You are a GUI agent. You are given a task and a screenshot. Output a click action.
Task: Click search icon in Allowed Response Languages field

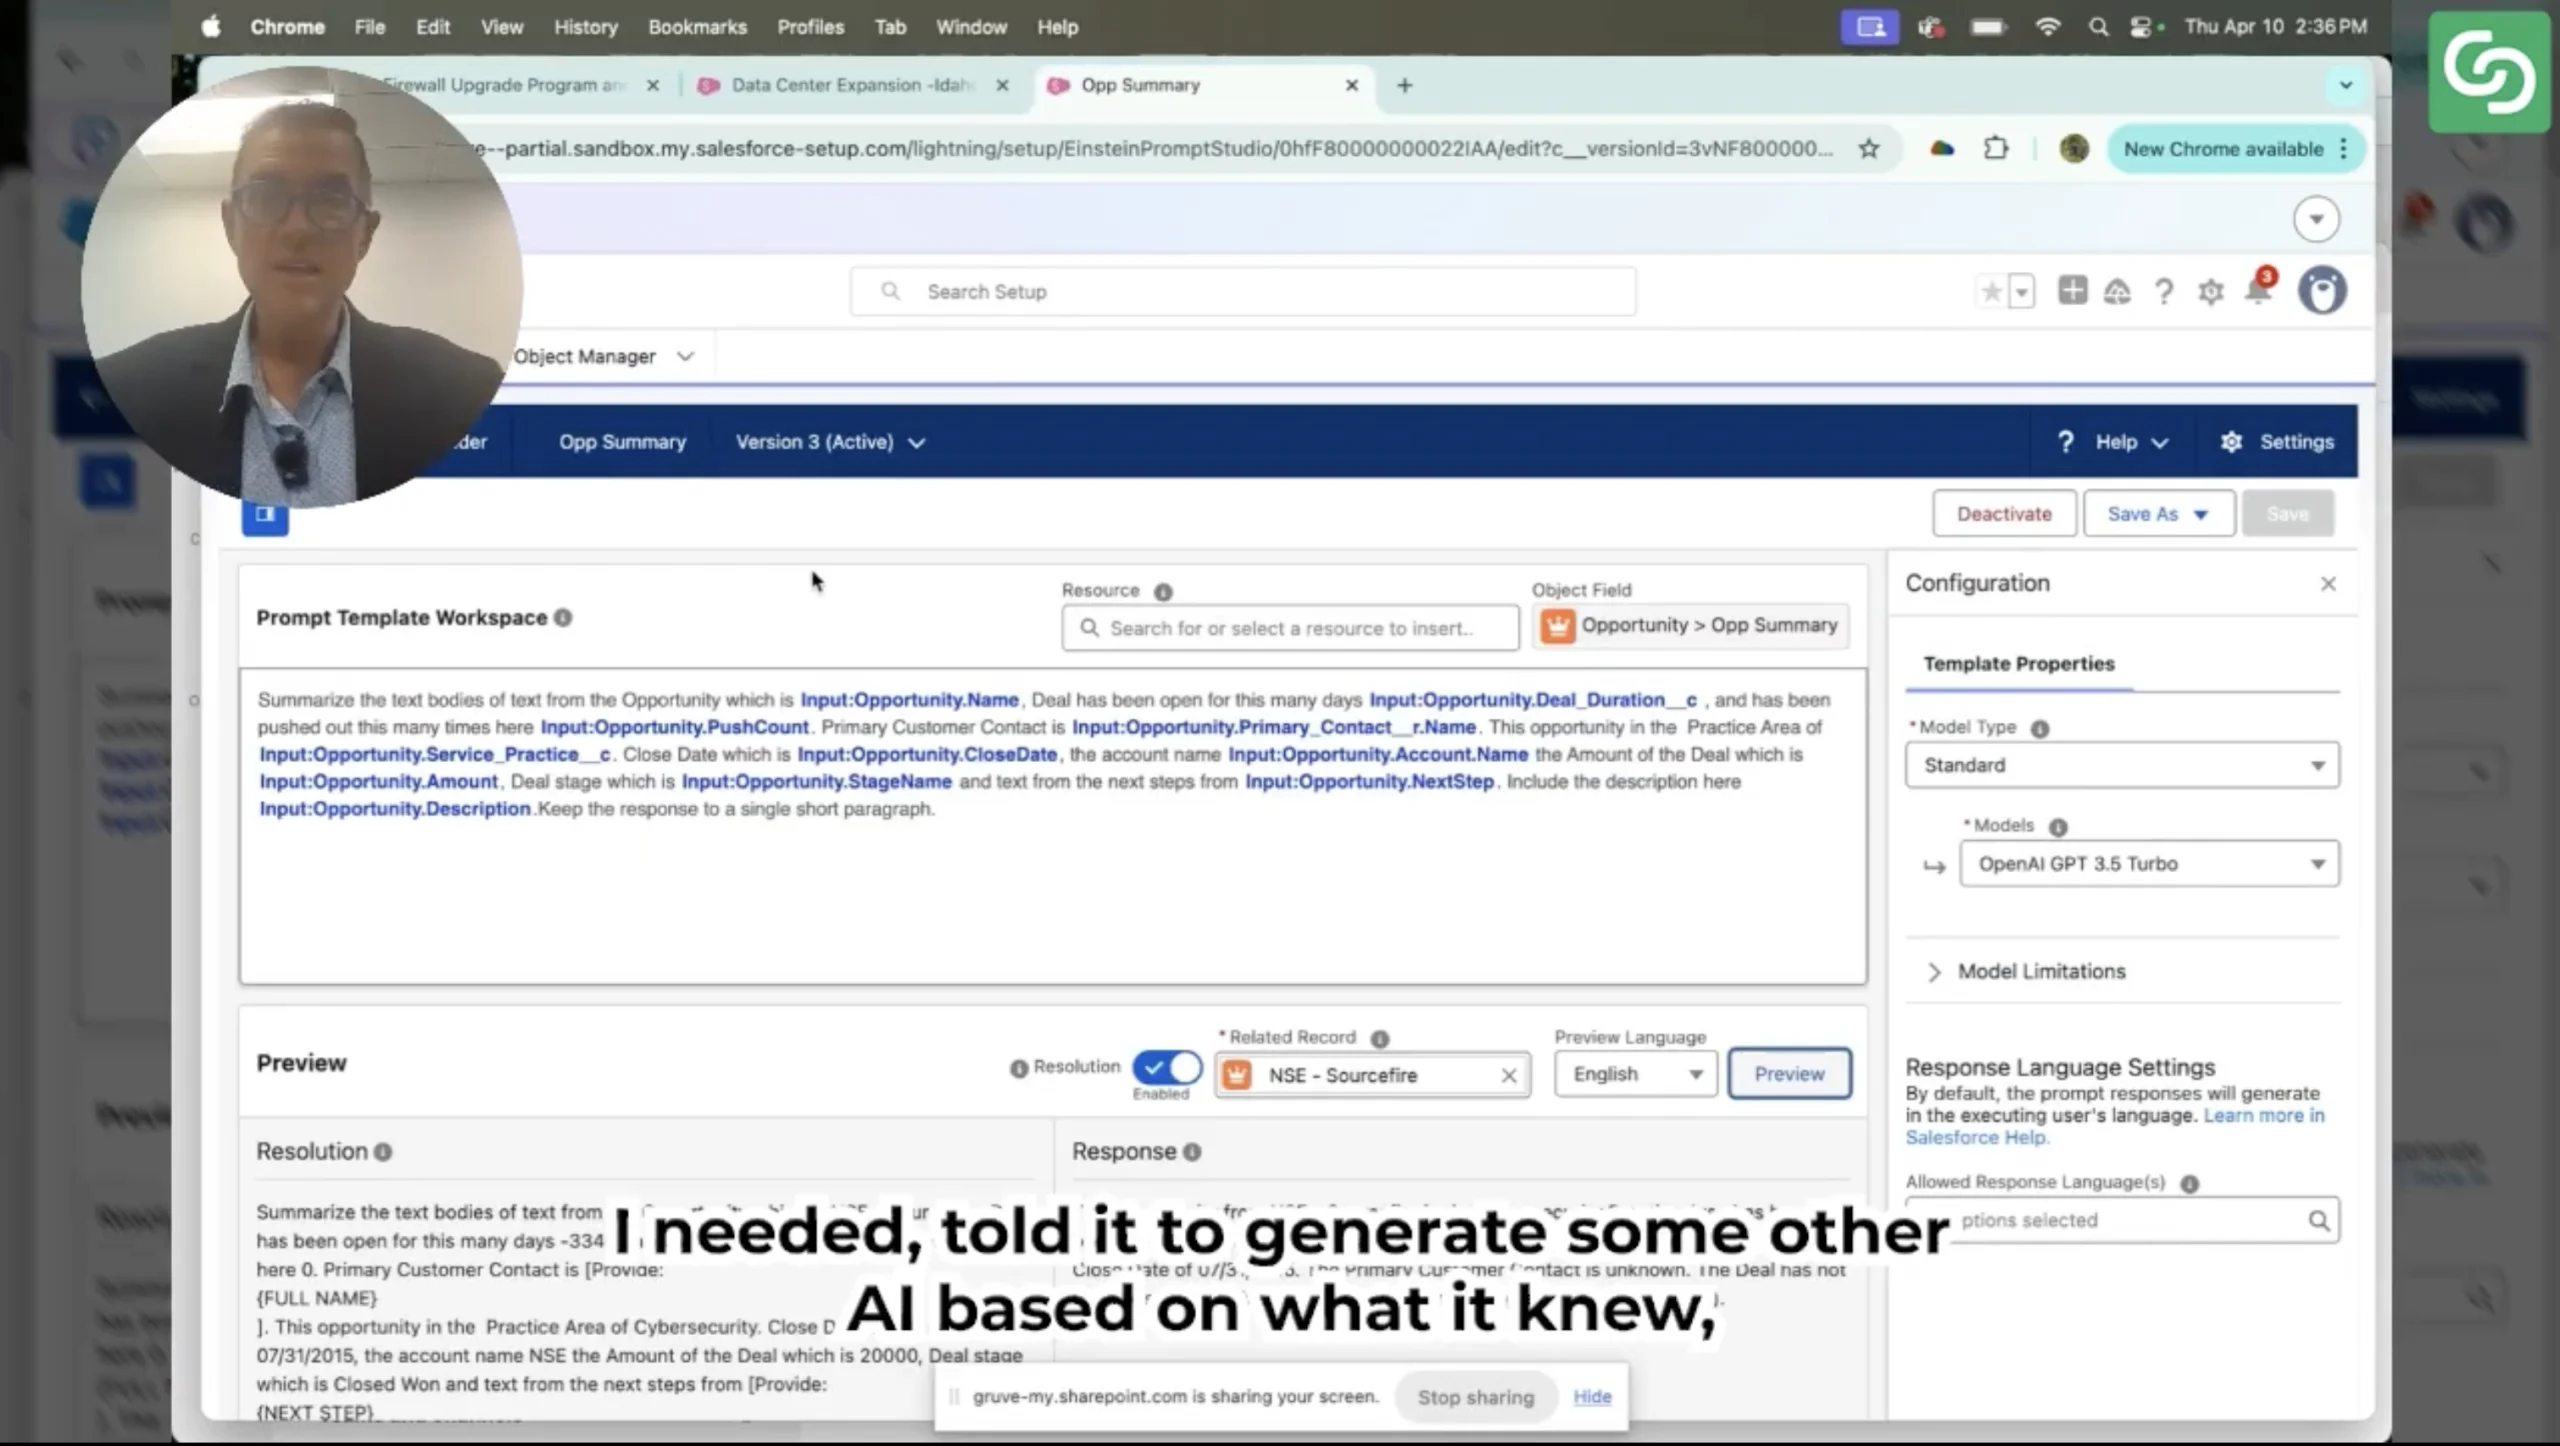2318,1221
